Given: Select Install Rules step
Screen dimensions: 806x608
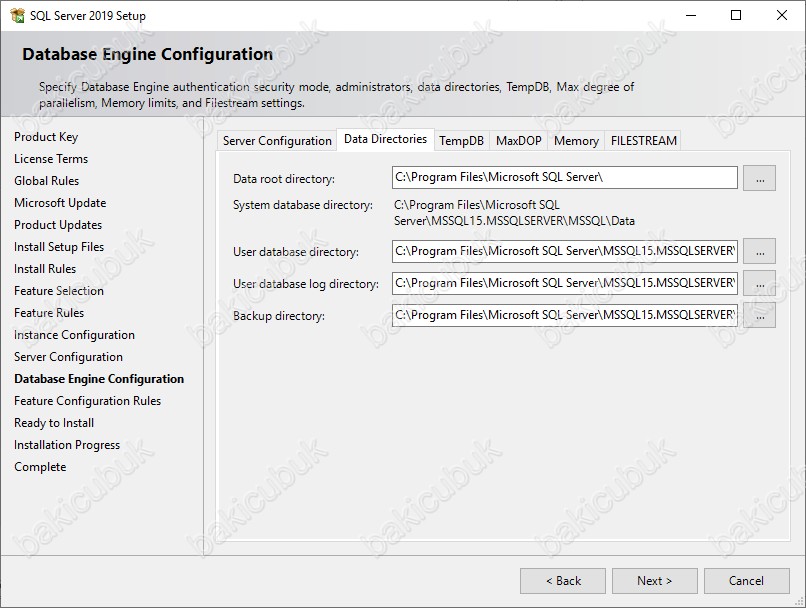Looking at the screenshot, I should pos(45,269).
